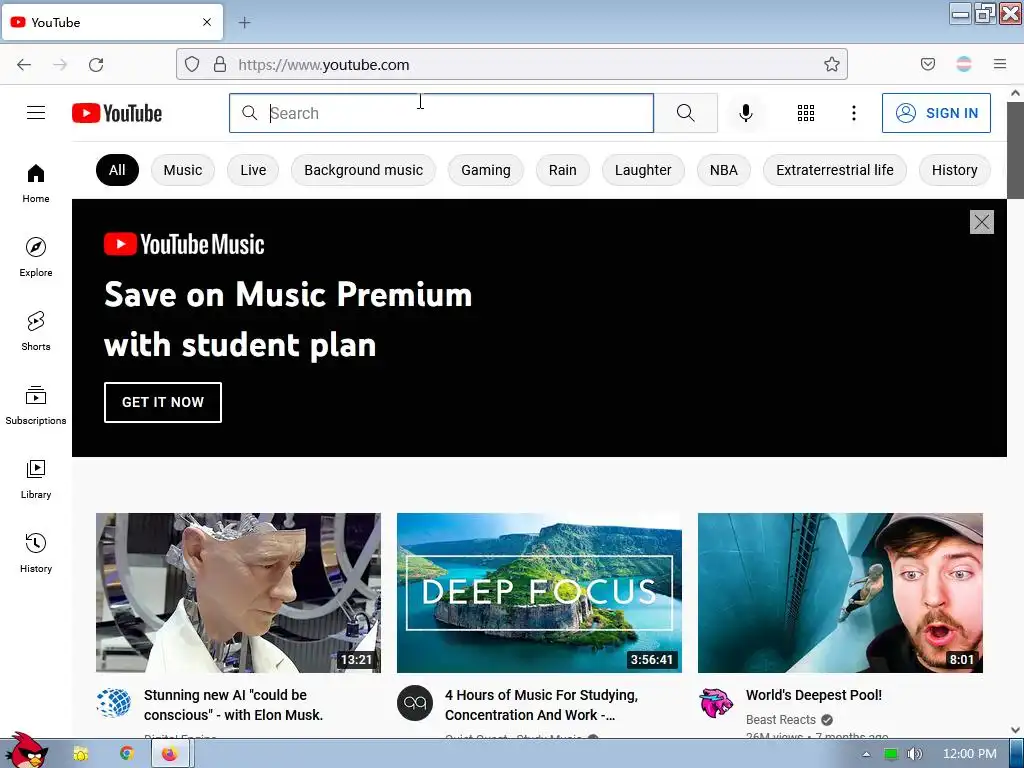Start voice search with microphone icon
1024x768 pixels.
[745, 113]
